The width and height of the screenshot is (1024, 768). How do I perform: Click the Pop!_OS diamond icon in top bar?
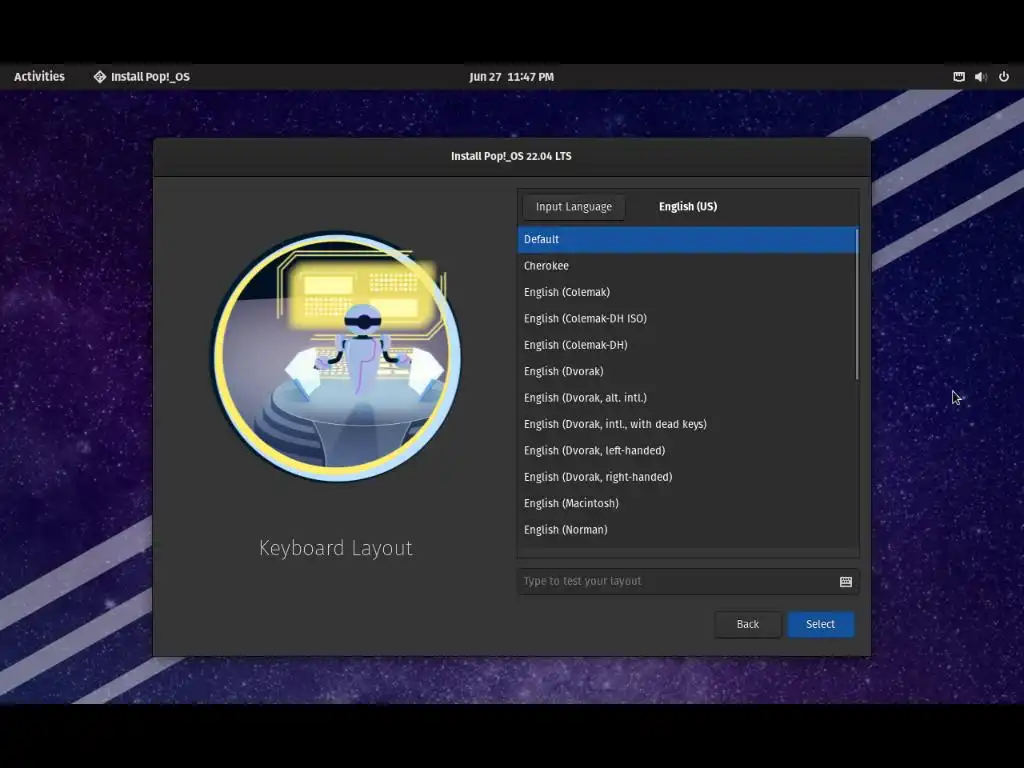pos(99,77)
